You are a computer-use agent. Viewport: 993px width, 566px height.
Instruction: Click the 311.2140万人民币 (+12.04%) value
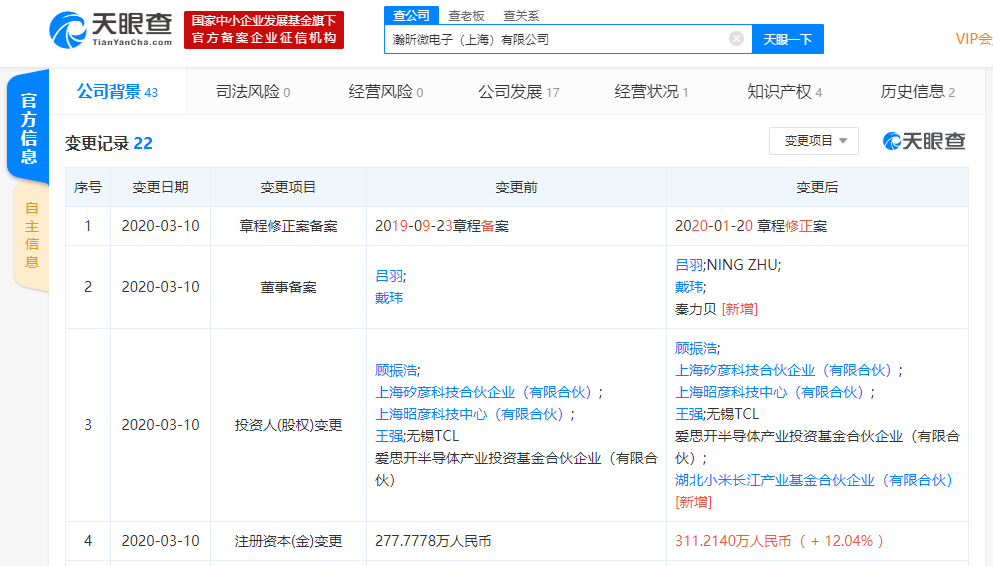coord(780,541)
